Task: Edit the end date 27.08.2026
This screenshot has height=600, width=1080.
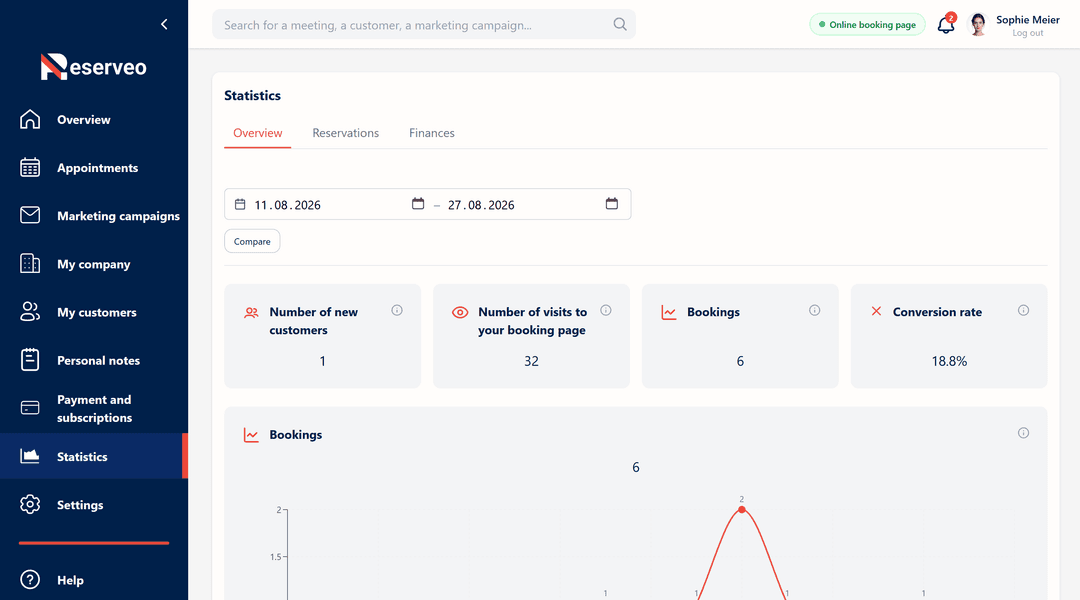Action: tap(481, 205)
